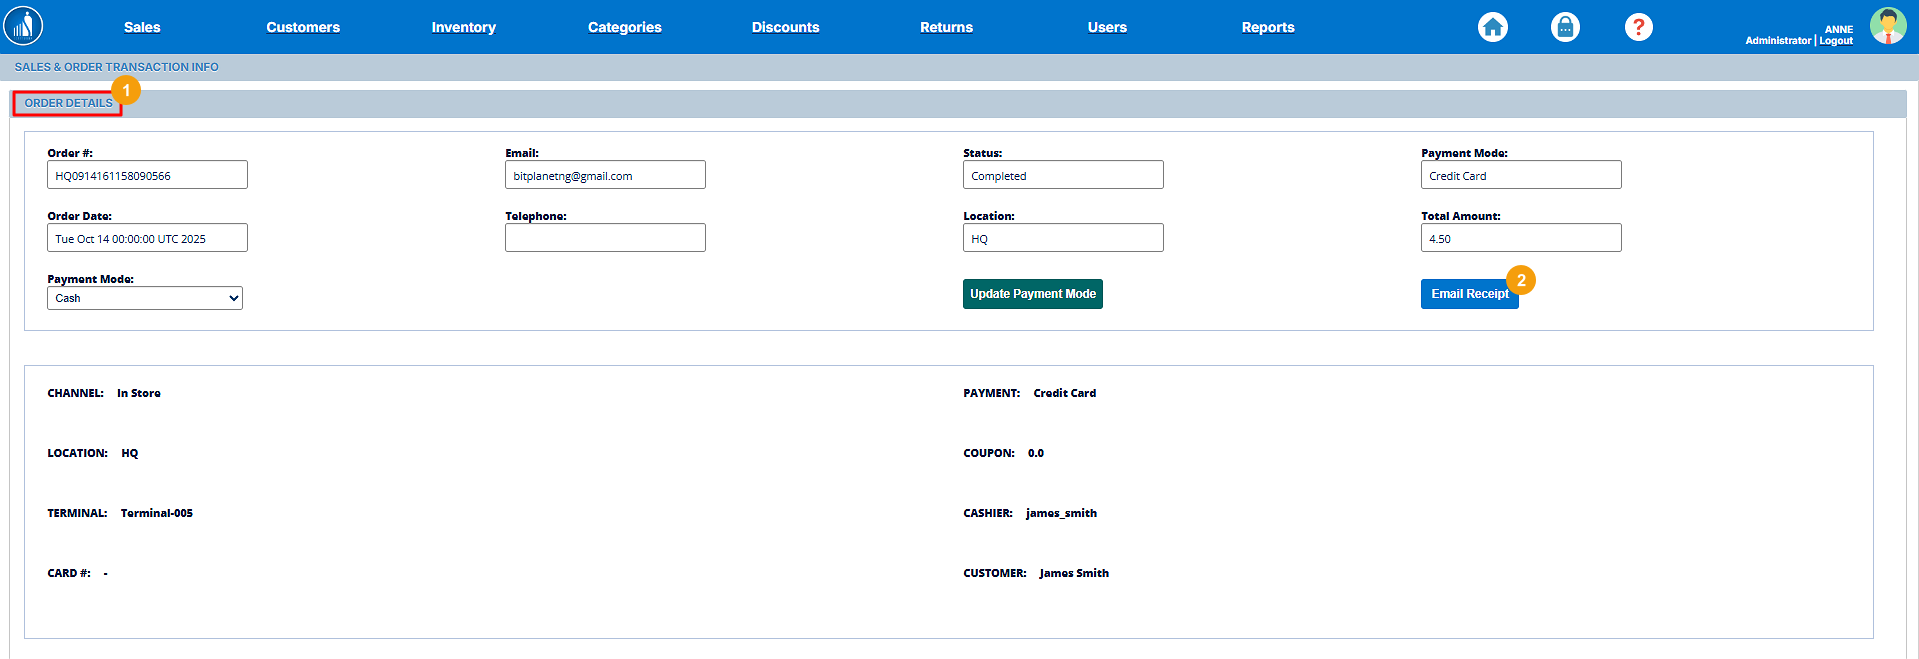
Task: Open the Users menu
Action: (1107, 27)
